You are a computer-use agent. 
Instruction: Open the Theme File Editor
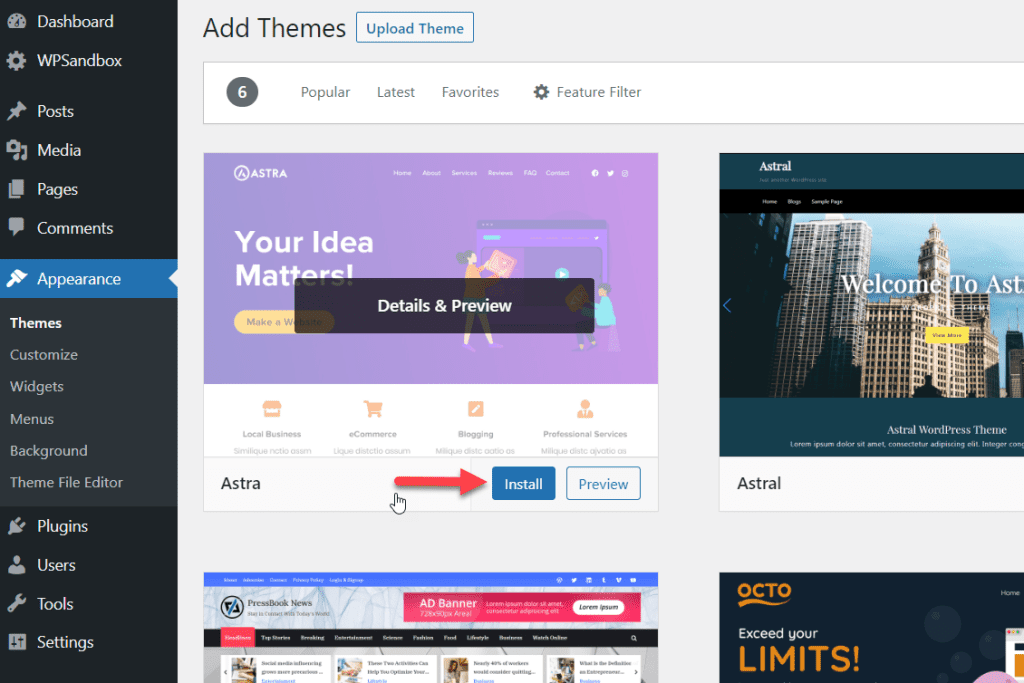coord(67,483)
